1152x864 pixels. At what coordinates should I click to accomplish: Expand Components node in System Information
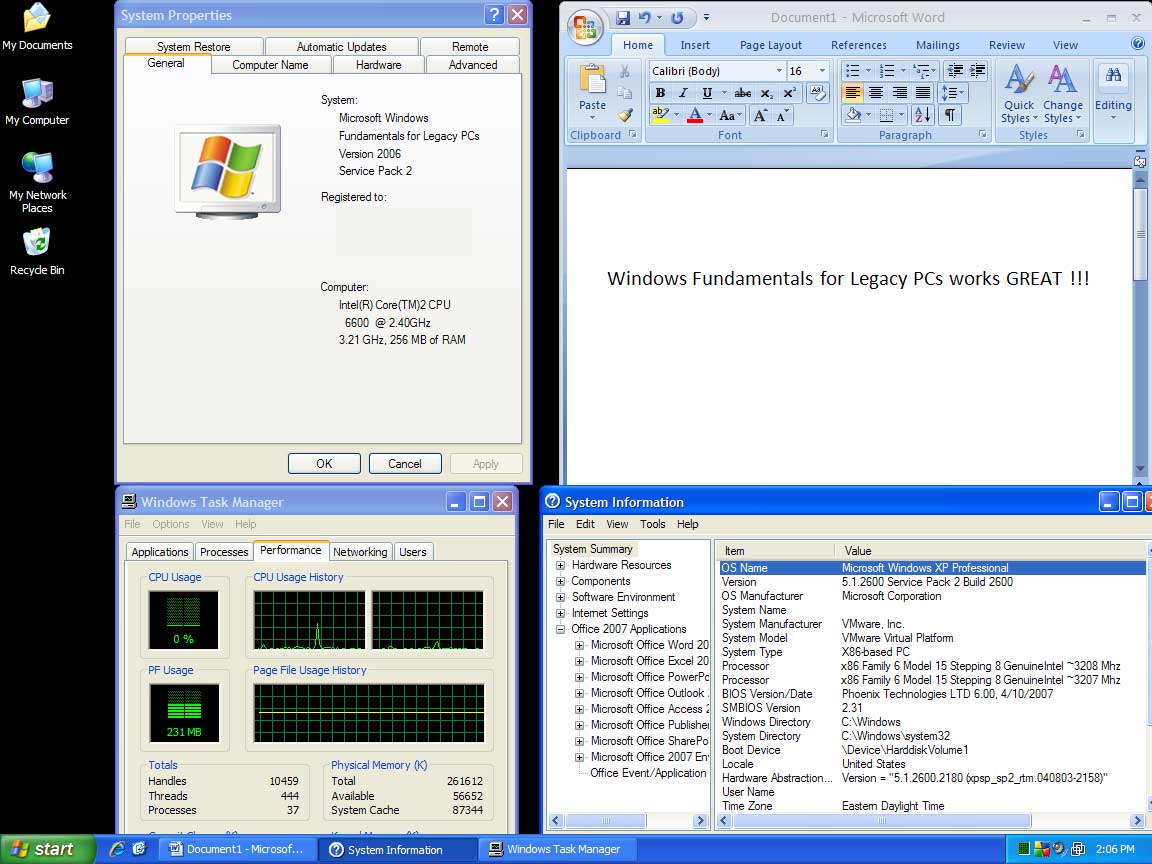pos(561,581)
